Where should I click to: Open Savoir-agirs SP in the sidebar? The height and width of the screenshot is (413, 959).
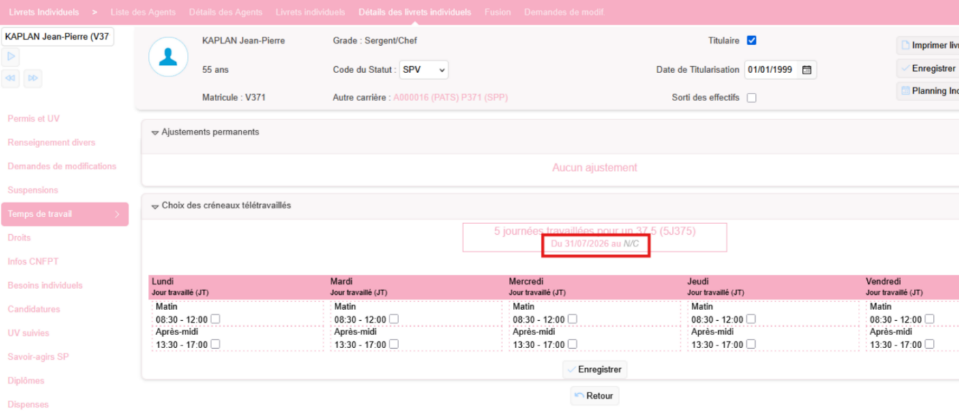point(38,357)
